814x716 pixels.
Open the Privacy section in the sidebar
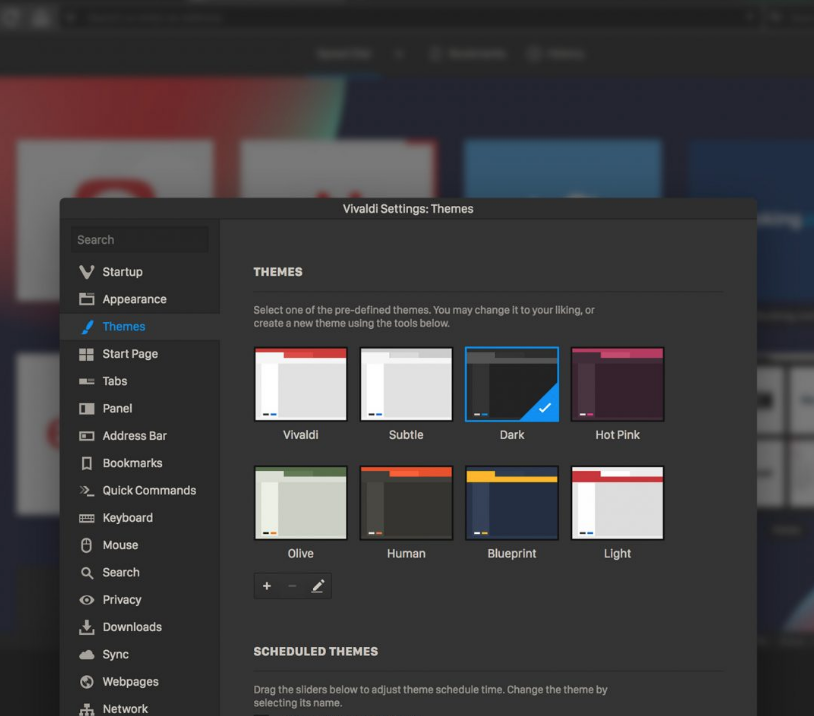139,600
